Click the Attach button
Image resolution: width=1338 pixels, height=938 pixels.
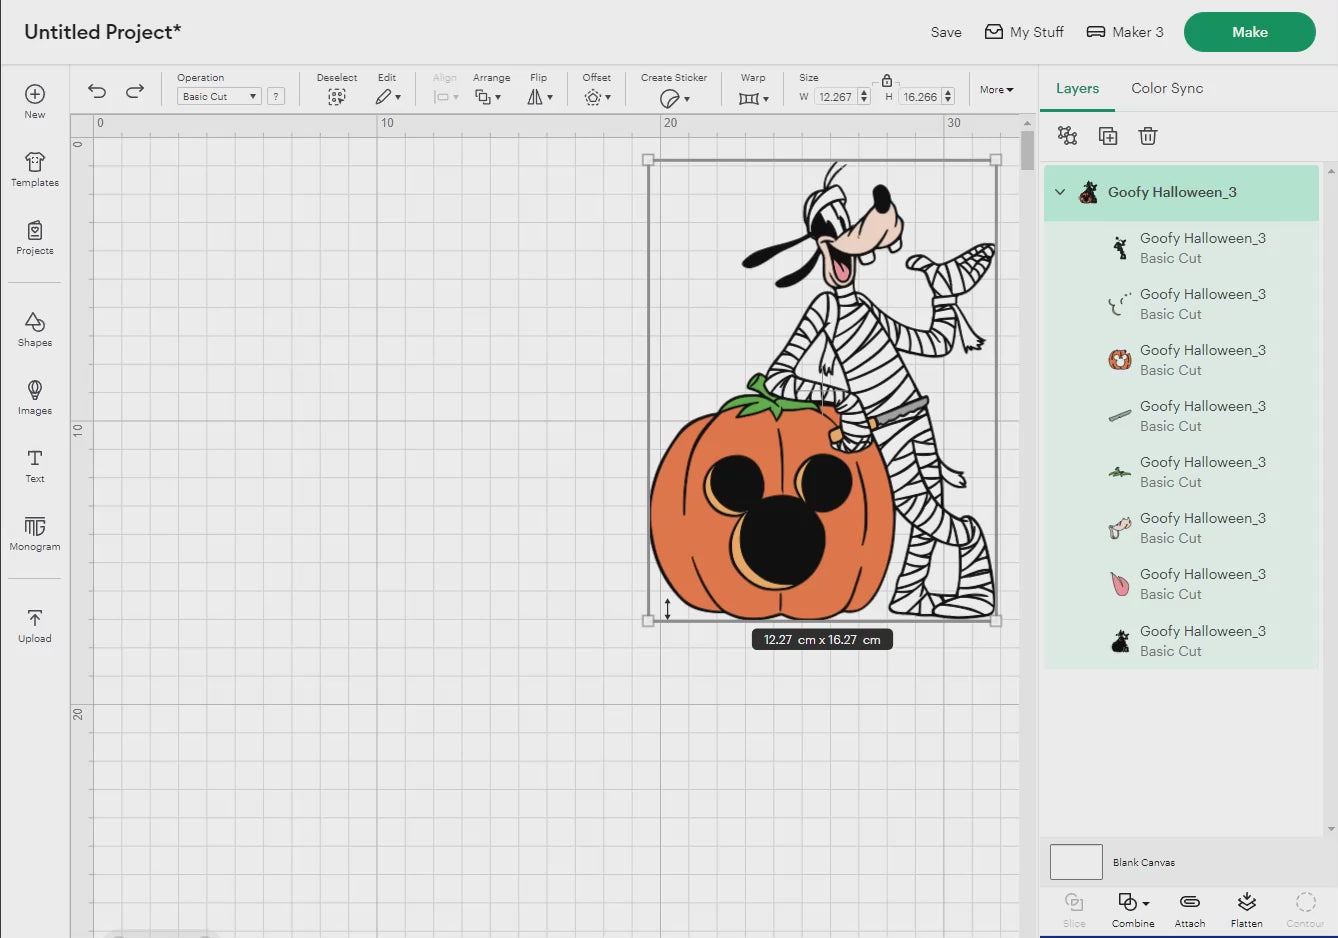click(x=1190, y=910)
